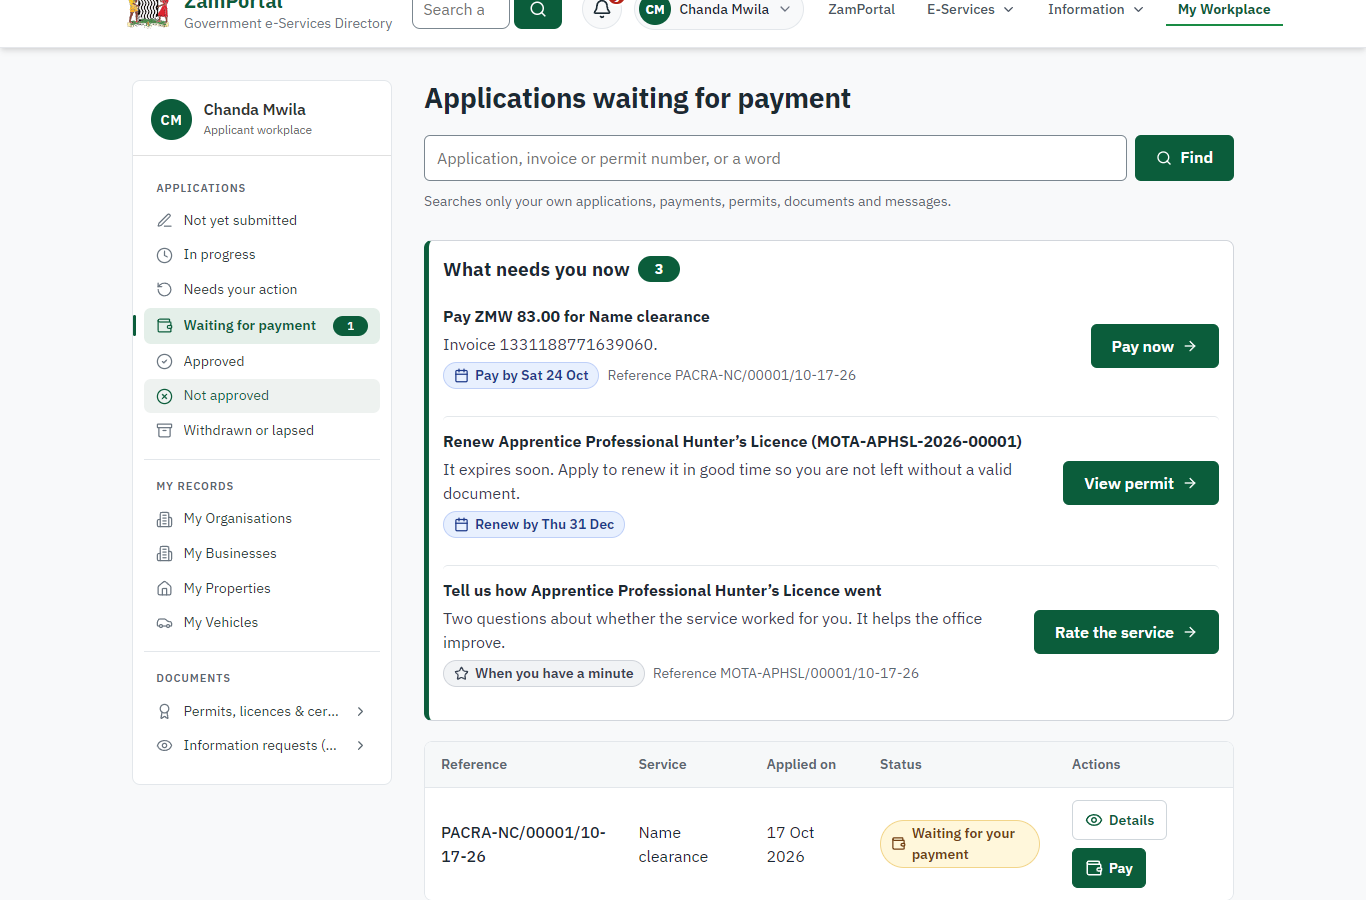Open My Properties records
This screenshot has height=900, width=1366.
coord(262,589)
